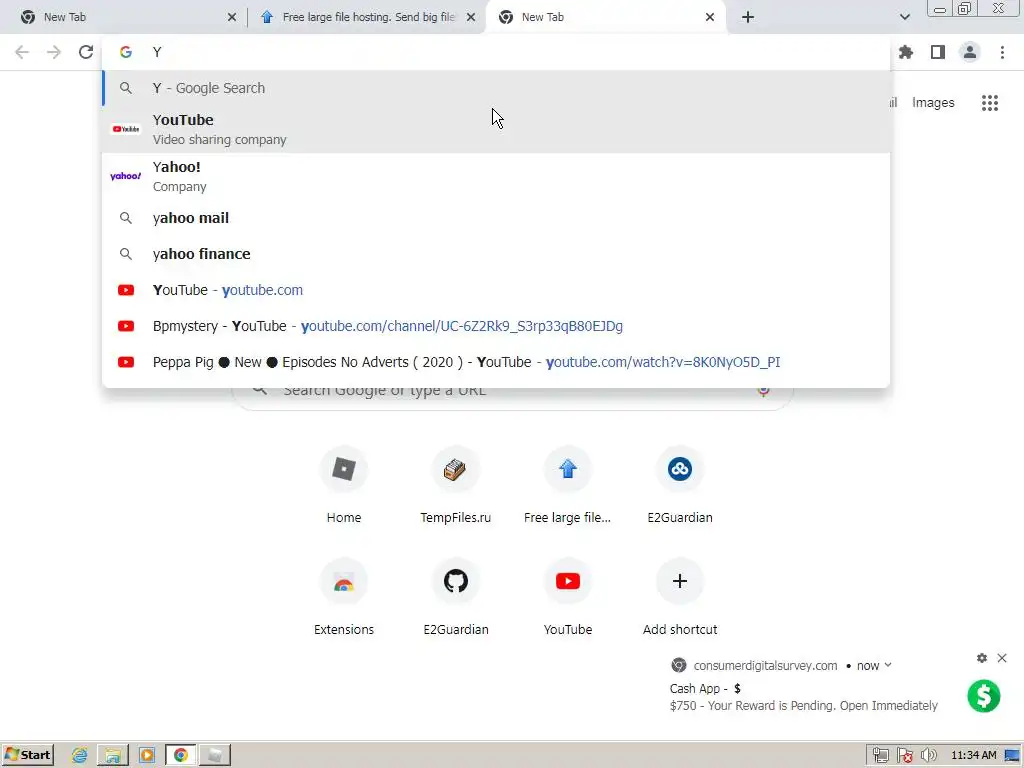Go forward to the next page

click(x=54, y=52)
